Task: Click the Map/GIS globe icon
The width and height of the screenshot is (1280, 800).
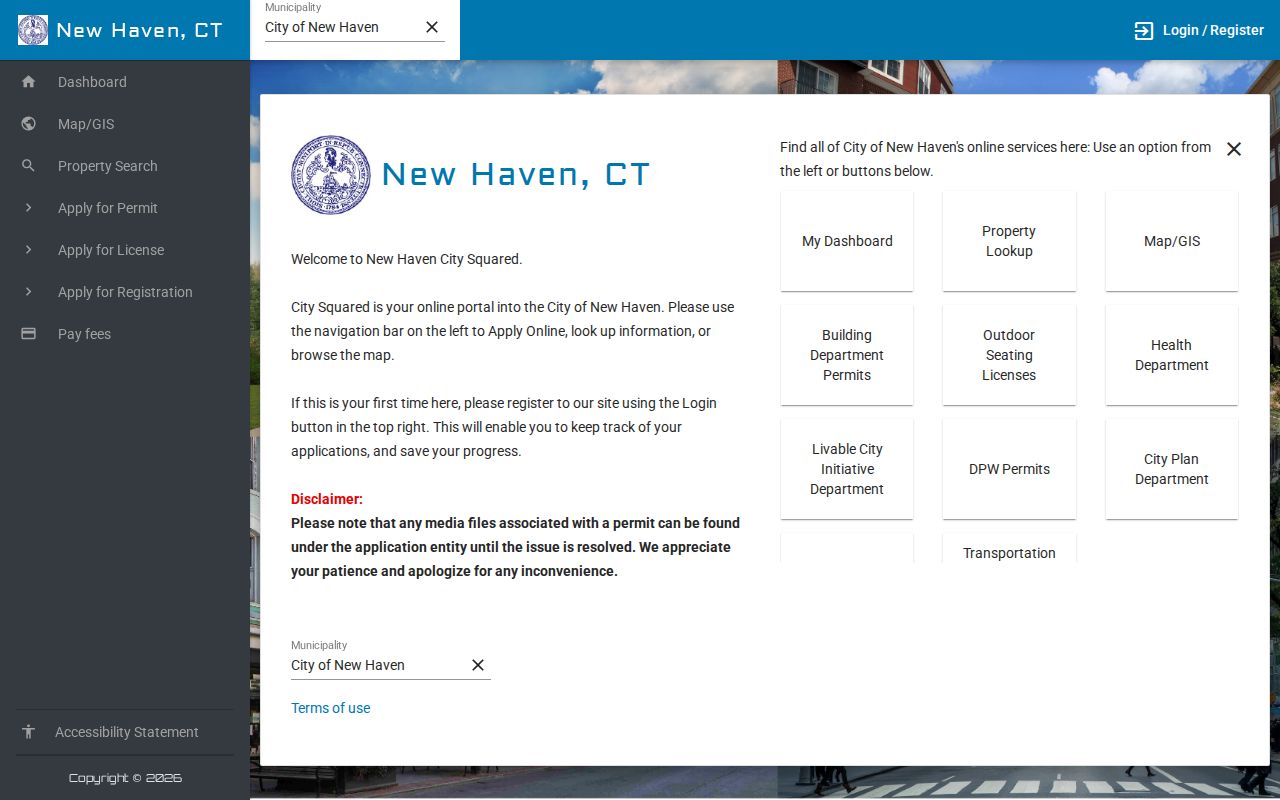Action: pos(28,124)
